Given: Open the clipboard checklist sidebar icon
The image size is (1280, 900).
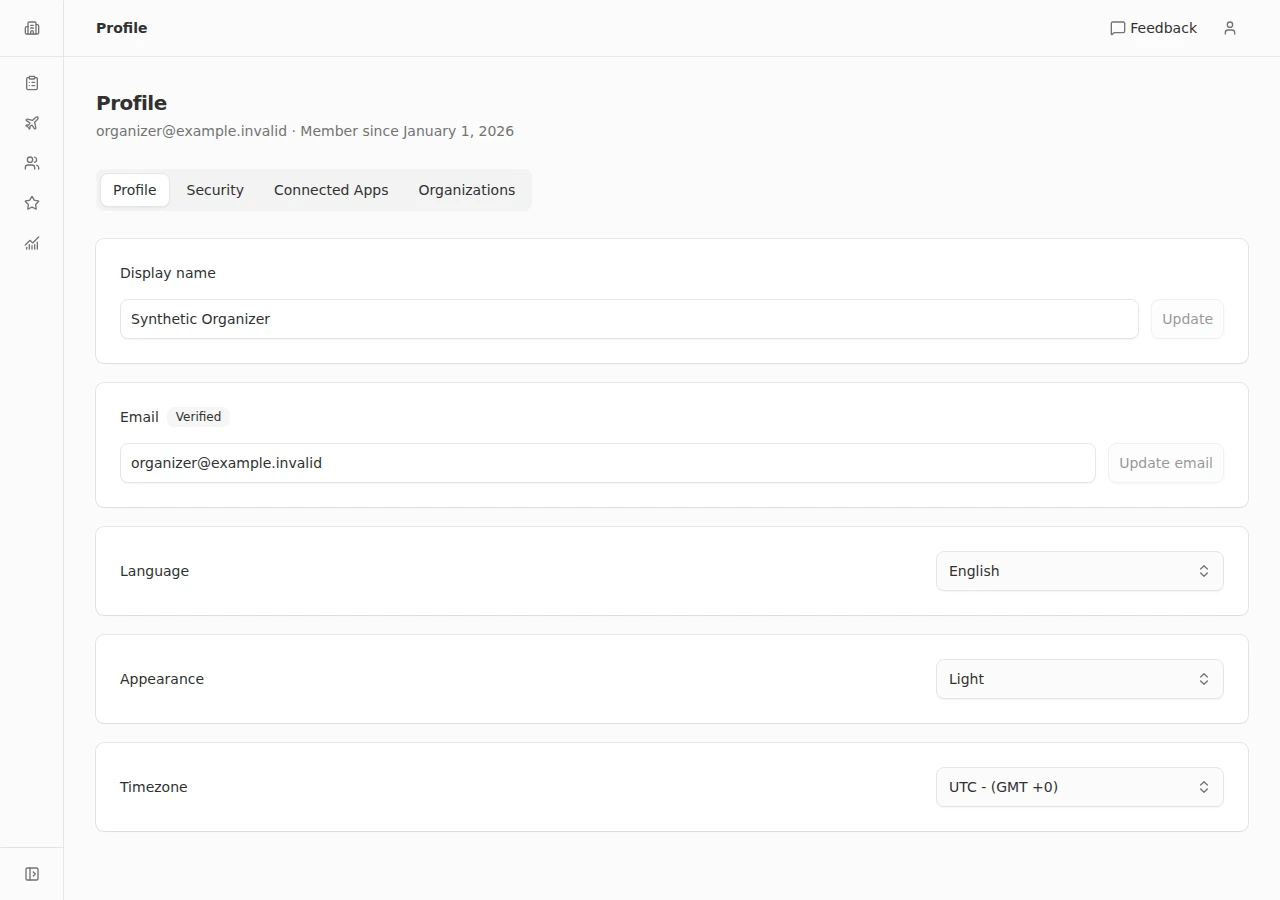Looking at the screenshot, I should [x=32, y=83].
